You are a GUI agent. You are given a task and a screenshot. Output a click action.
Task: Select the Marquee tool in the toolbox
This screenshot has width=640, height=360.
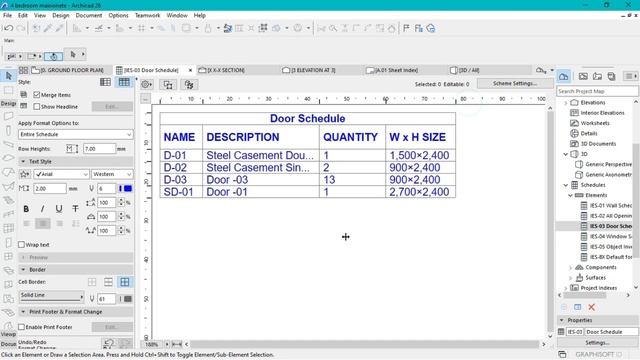8,91
